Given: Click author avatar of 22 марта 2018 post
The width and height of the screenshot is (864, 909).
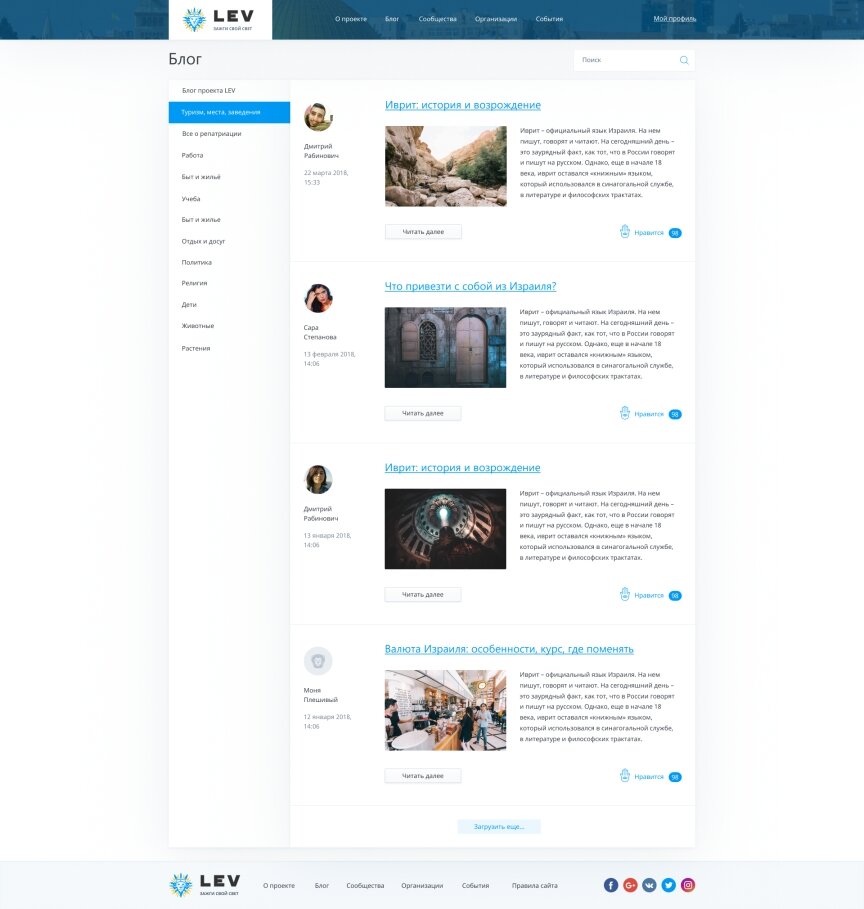Looking at the screenshot, I should [318, 117].
